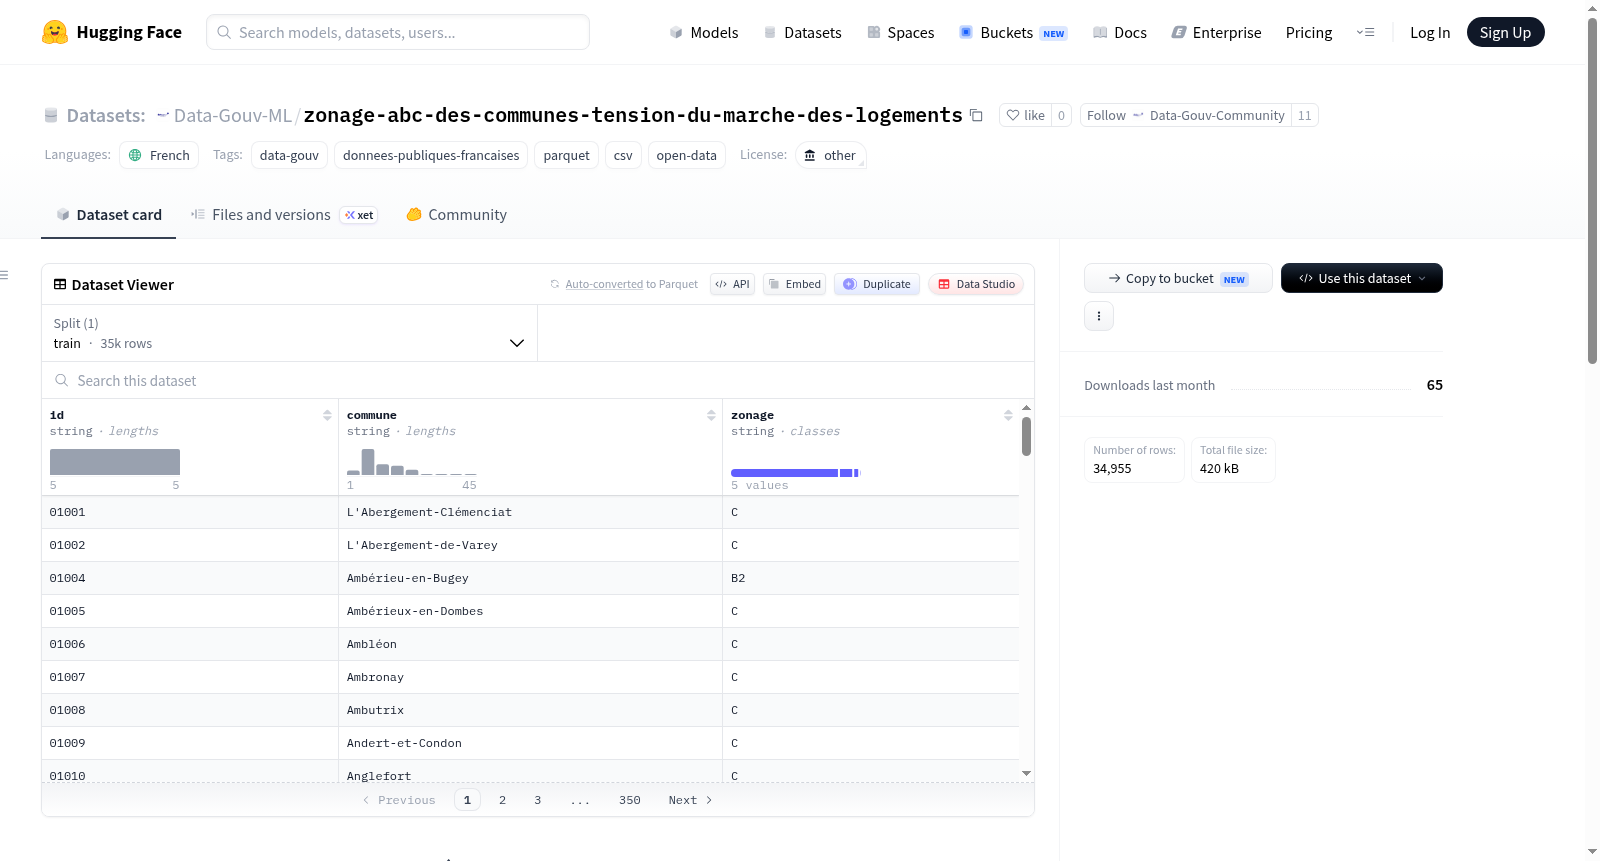
Task: Click Log In
Action: tap(1430, 32)
